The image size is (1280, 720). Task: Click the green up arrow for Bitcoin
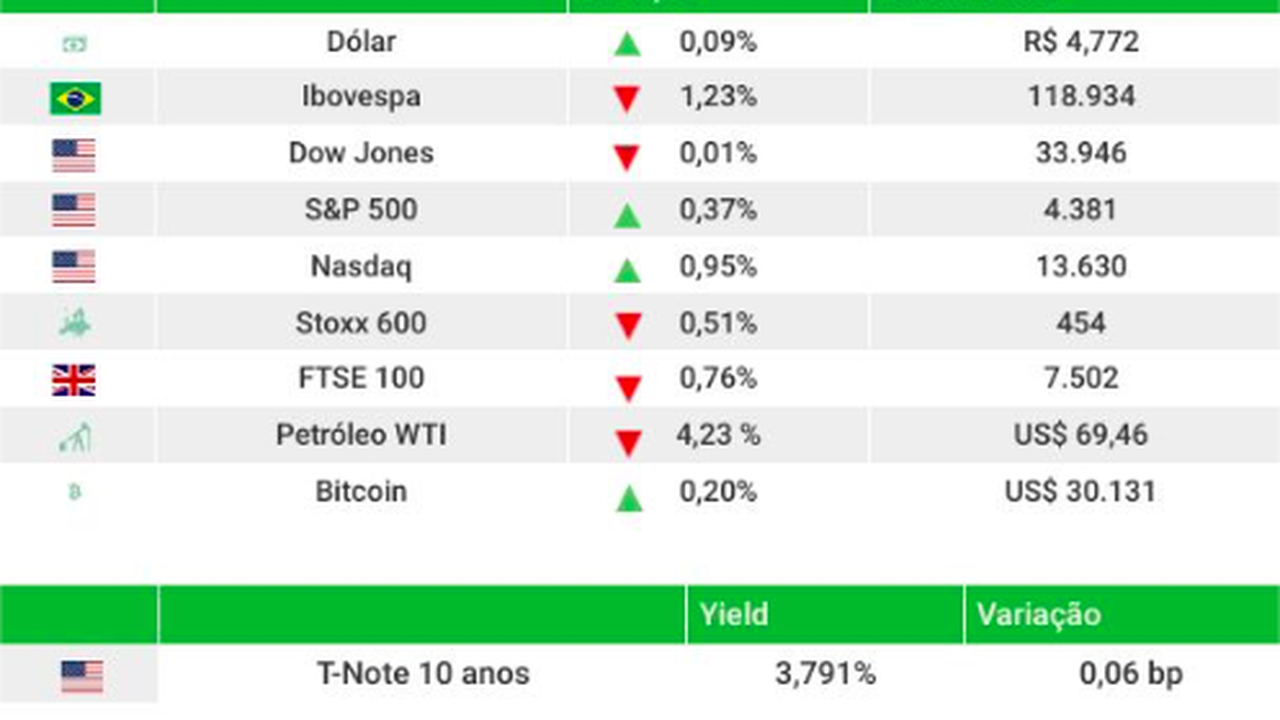coord(627,497)
